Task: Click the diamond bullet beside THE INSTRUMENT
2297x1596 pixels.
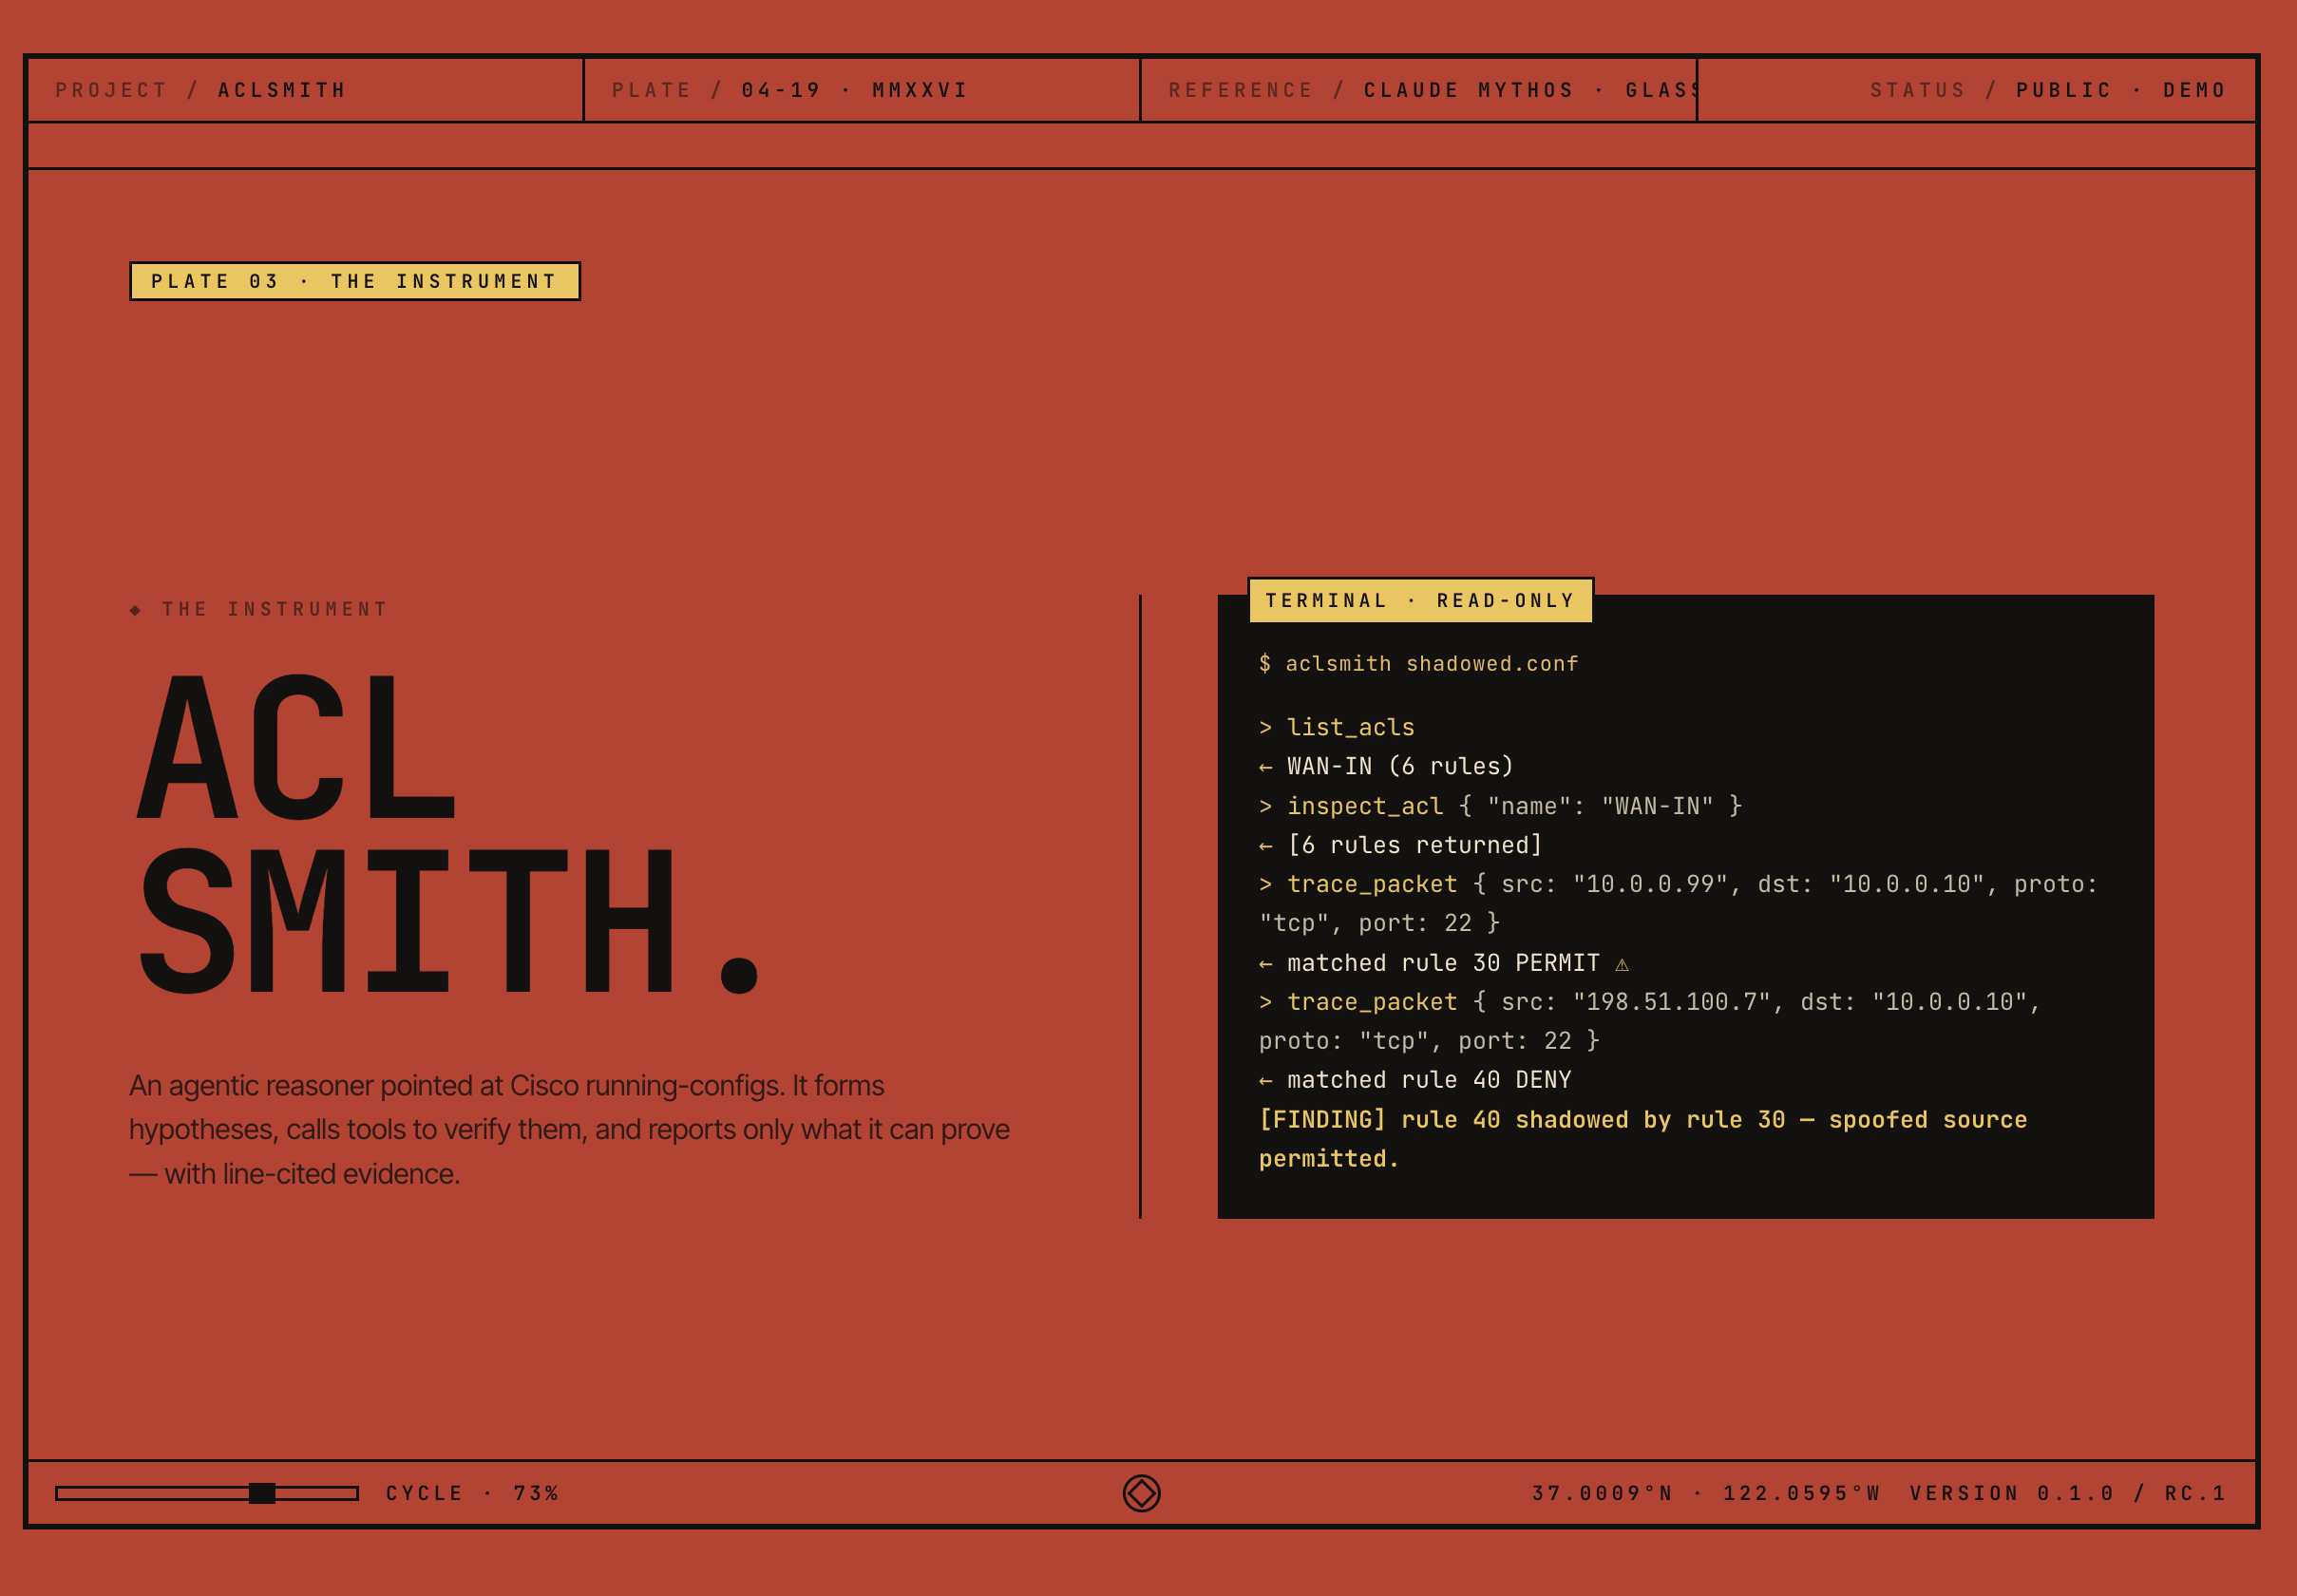Action: click(135, 610)
